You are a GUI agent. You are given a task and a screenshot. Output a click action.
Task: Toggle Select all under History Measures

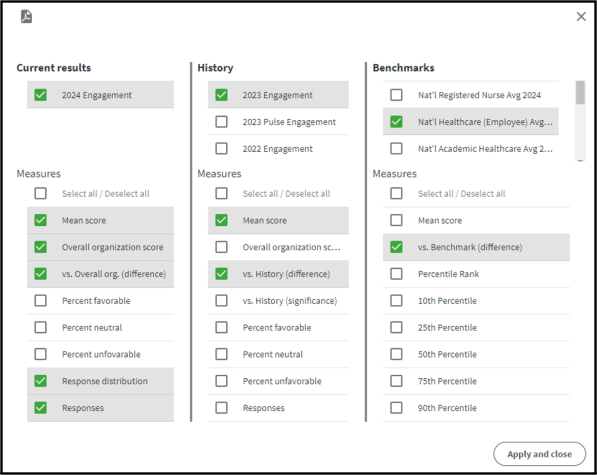pos(221,193)
